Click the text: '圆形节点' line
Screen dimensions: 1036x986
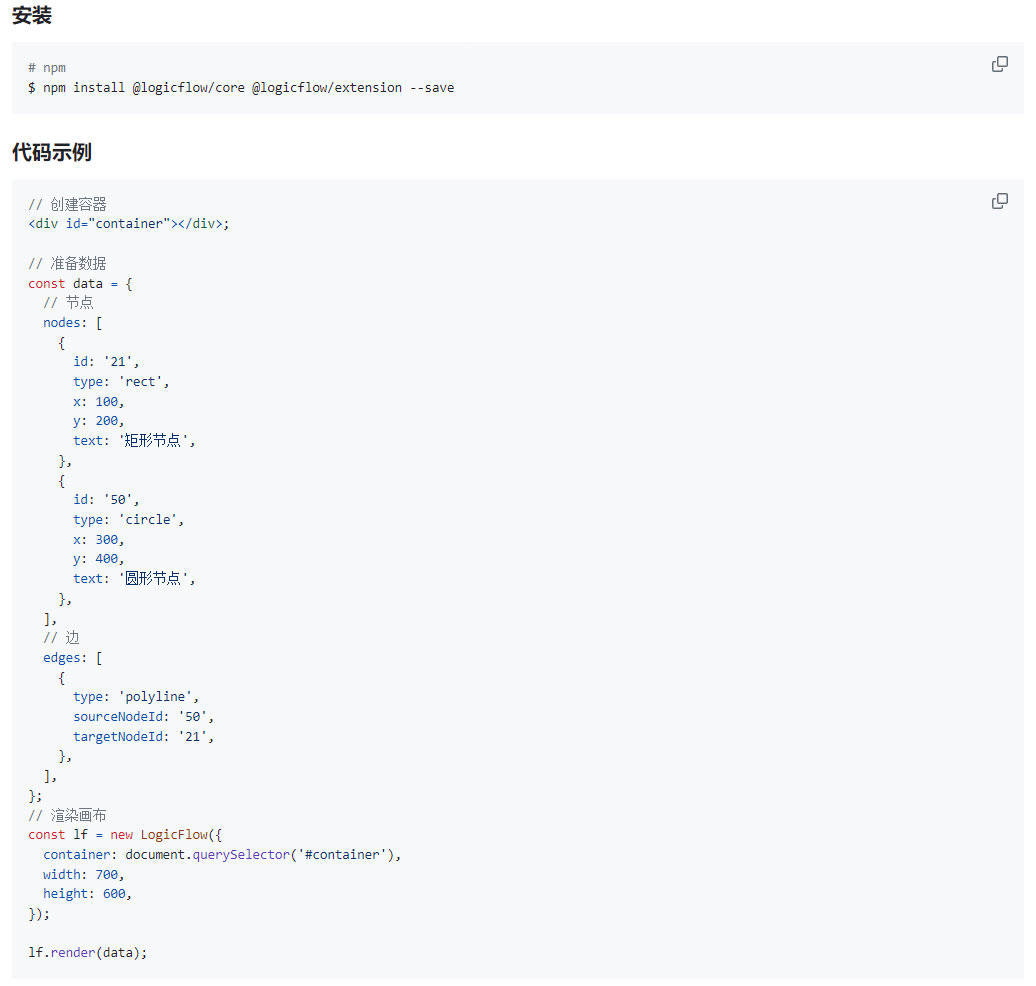coord(134,578)
